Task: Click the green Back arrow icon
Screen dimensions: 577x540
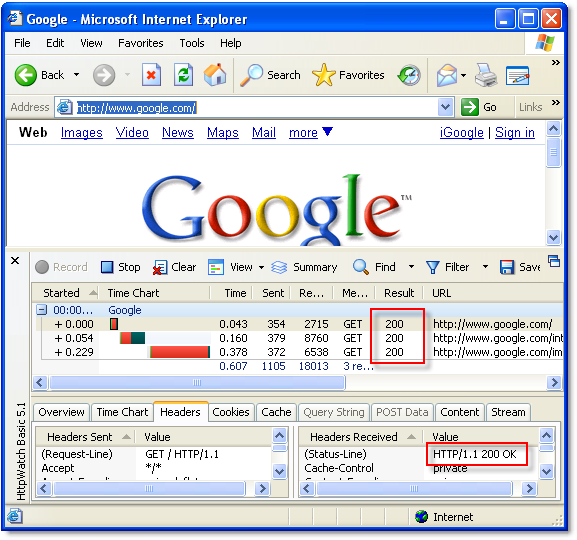Action: [25, 75]
